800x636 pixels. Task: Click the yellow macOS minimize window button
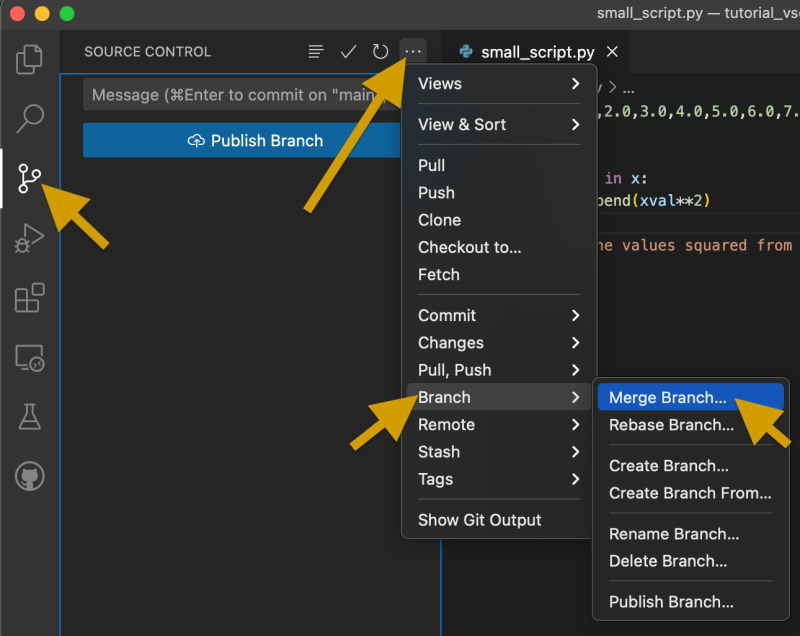click(x=42, y=13)
